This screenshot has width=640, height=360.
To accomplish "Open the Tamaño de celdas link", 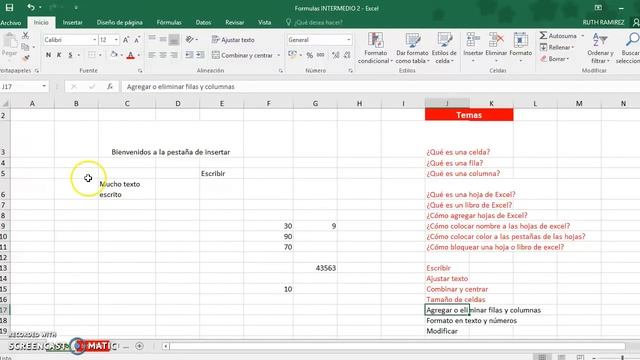I will pos(456,299).
